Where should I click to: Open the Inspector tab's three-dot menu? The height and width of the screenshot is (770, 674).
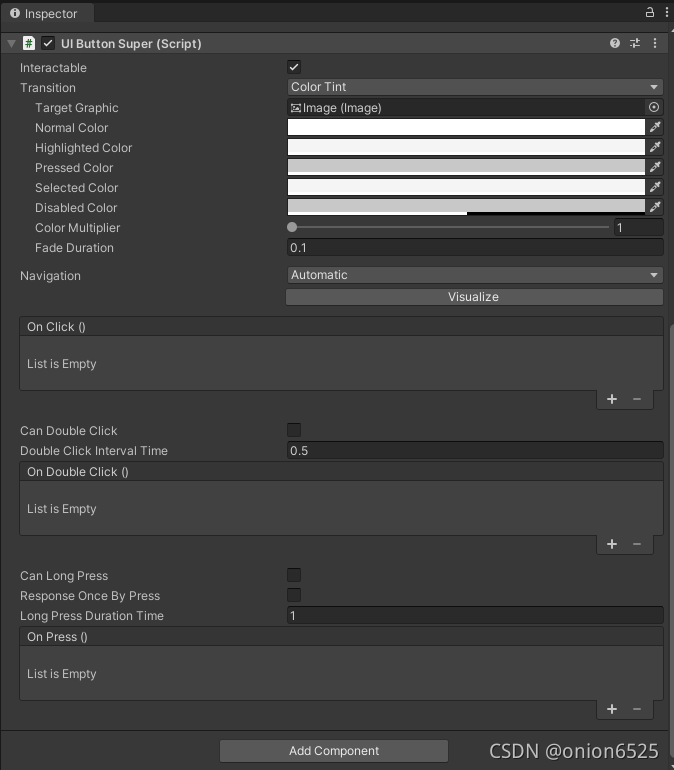coord(667,12)
